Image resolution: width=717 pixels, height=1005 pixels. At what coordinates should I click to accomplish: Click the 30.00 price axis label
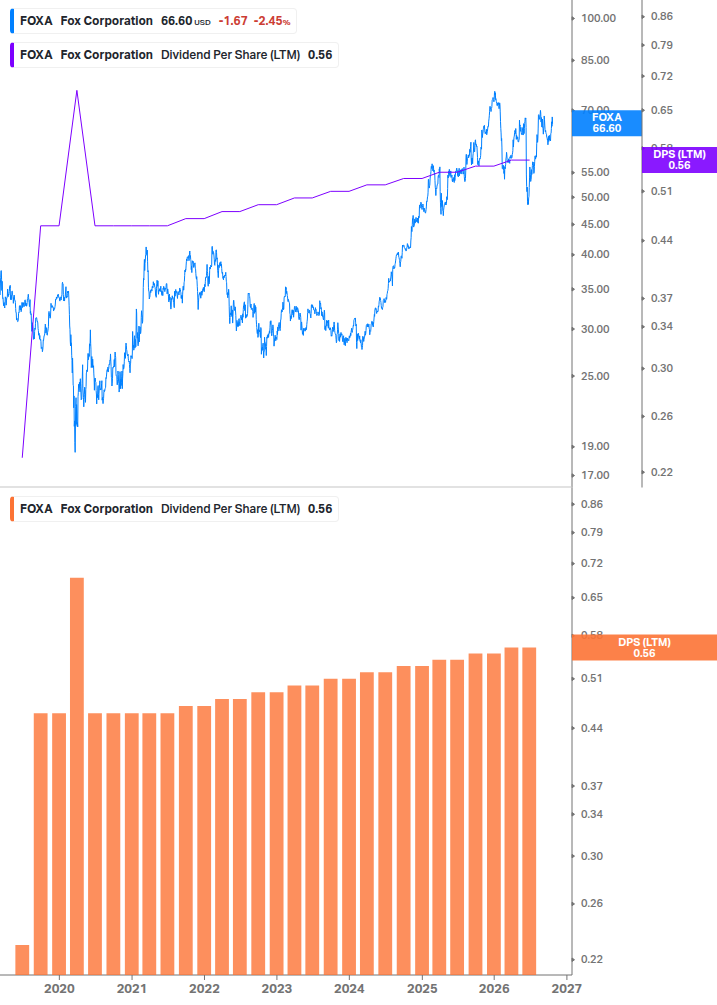[x=595, y=329]
